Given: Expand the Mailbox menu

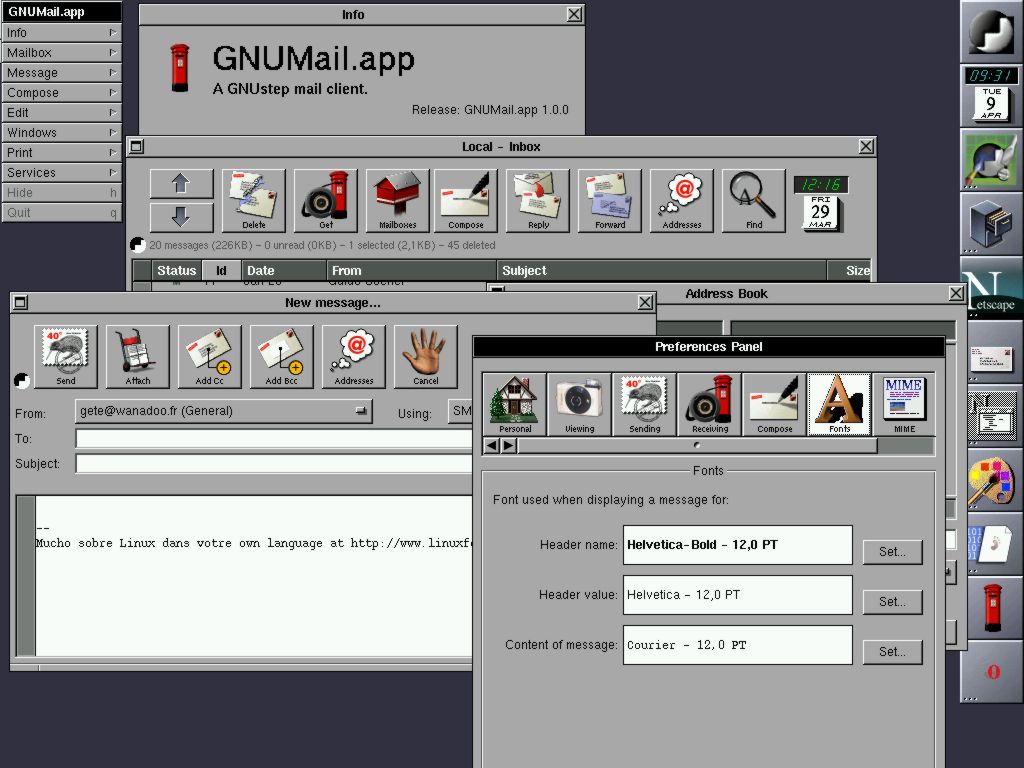Looking at the screenshot, I should [x=61, y=52].
